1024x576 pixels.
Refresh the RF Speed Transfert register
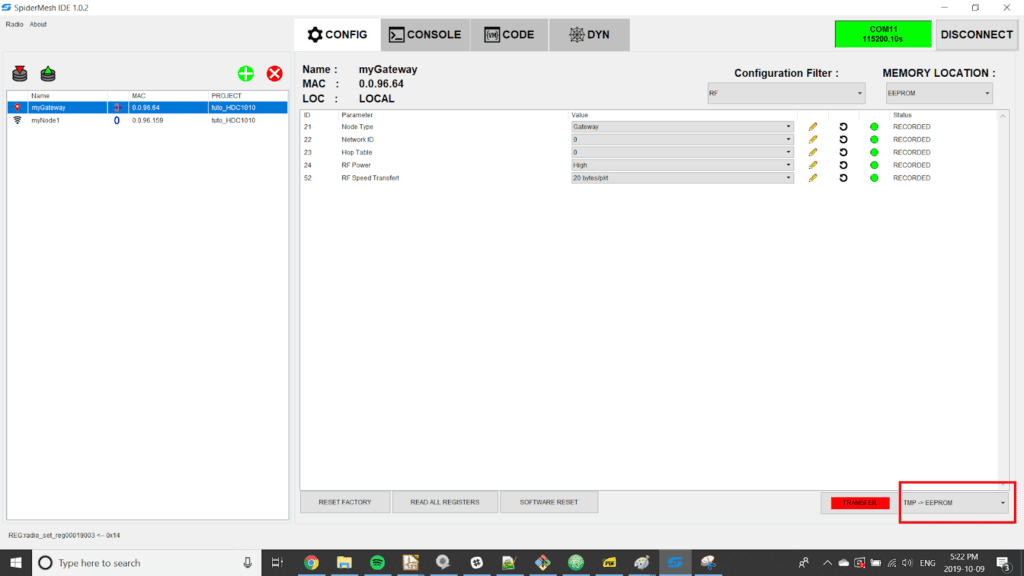coord(843,178)
